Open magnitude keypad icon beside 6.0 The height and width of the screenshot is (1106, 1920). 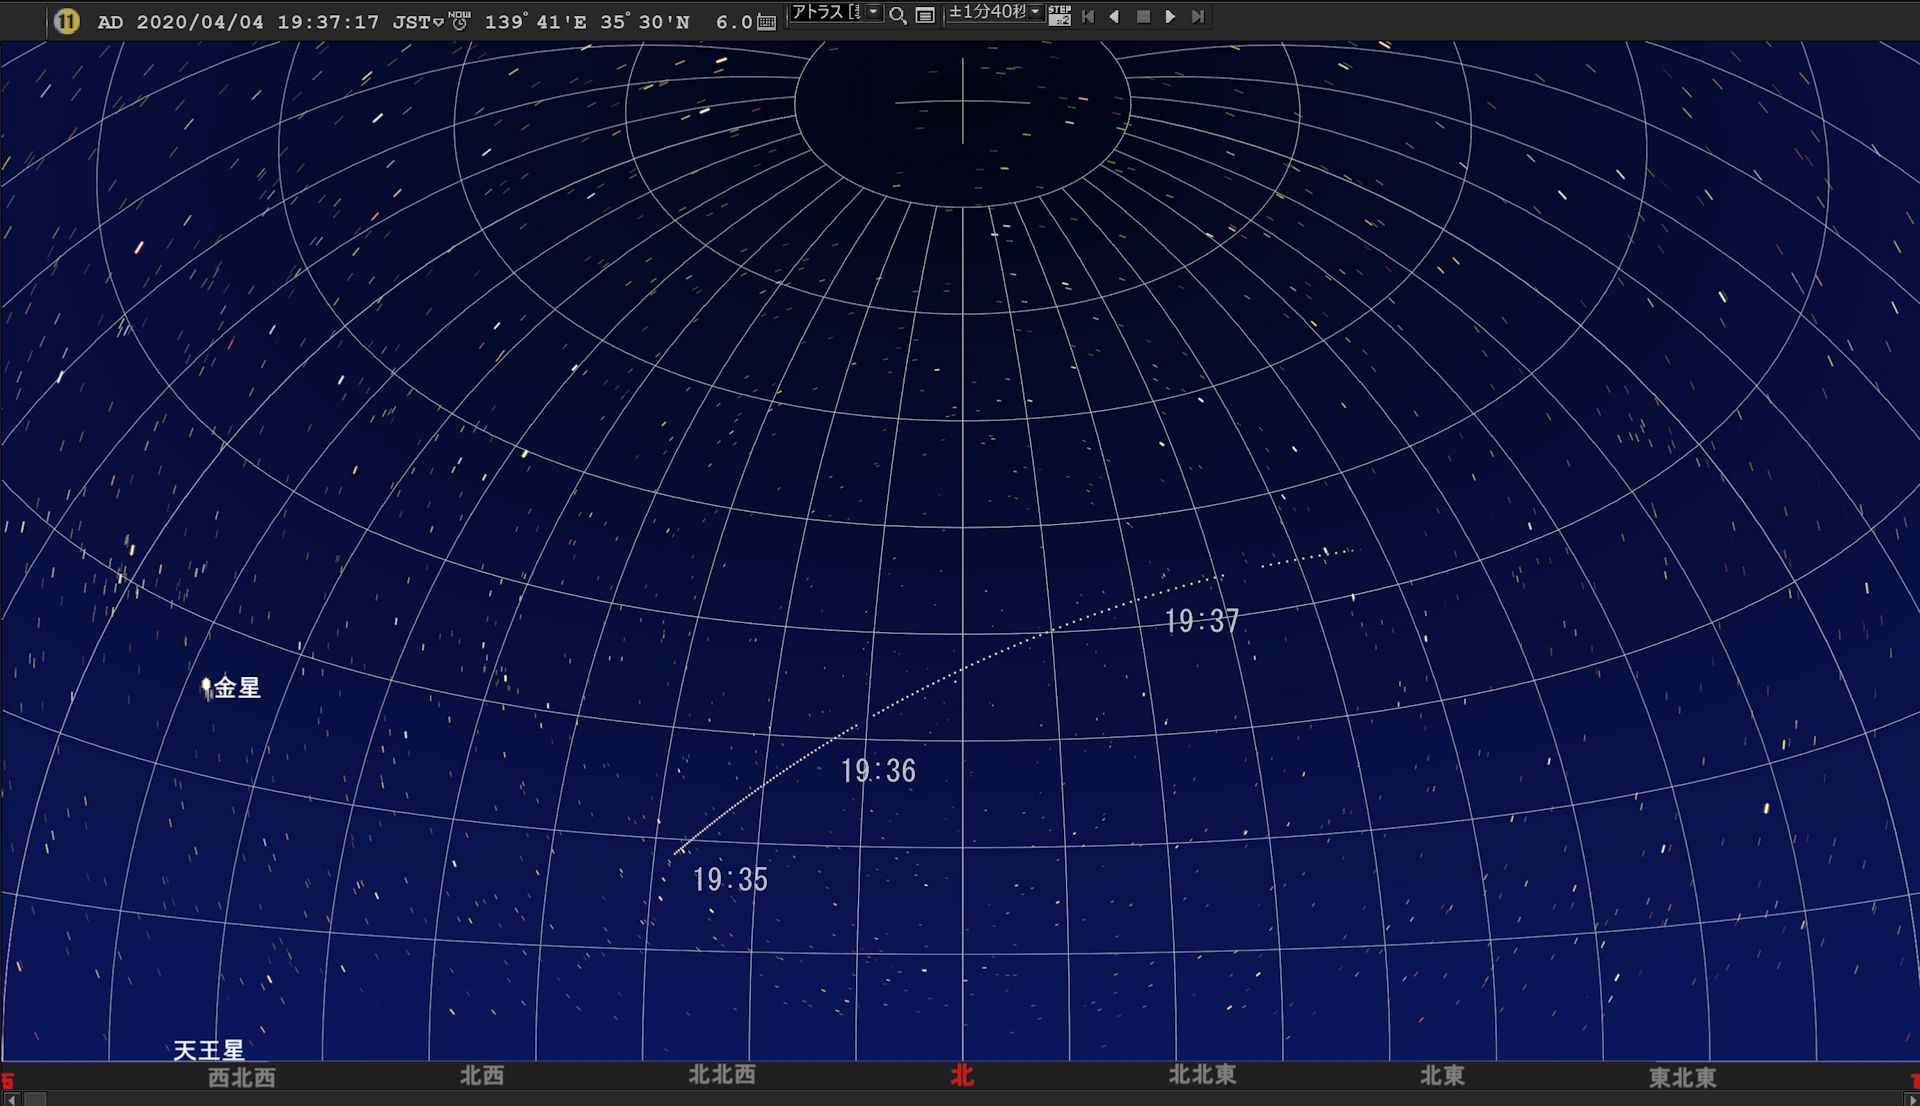pos(767,22)
